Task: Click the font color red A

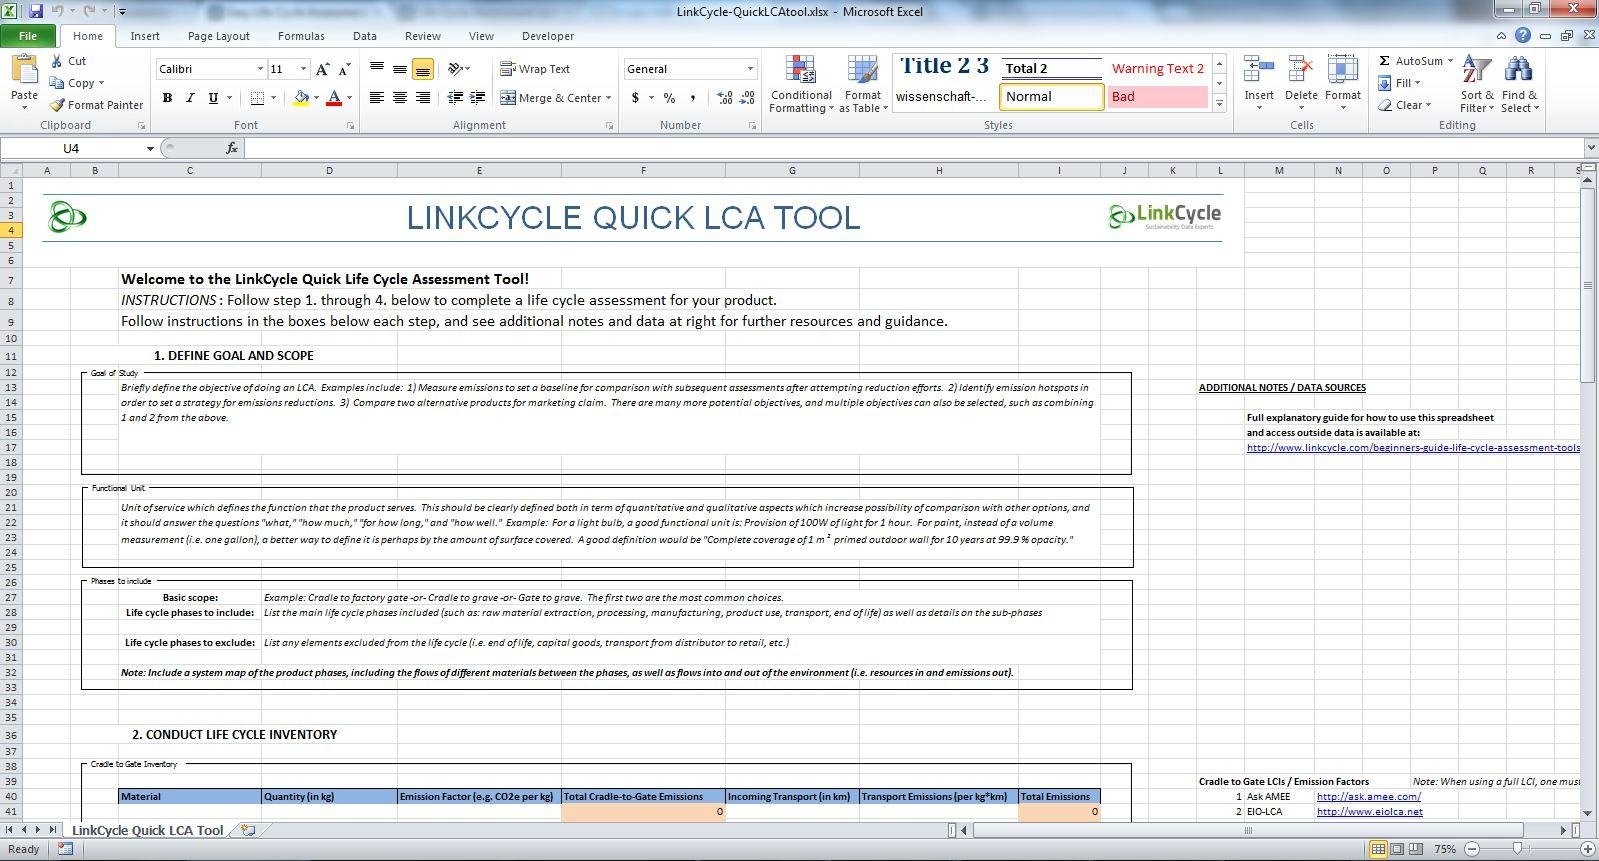Action: (x=334, y=98)
